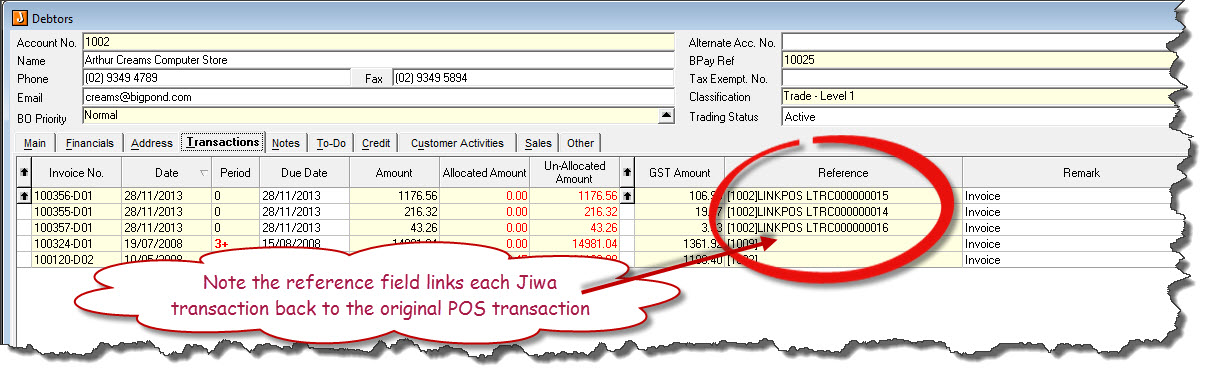
Task: Click the Reference column header
Action: pyautogui.click(x=843, y=173)
